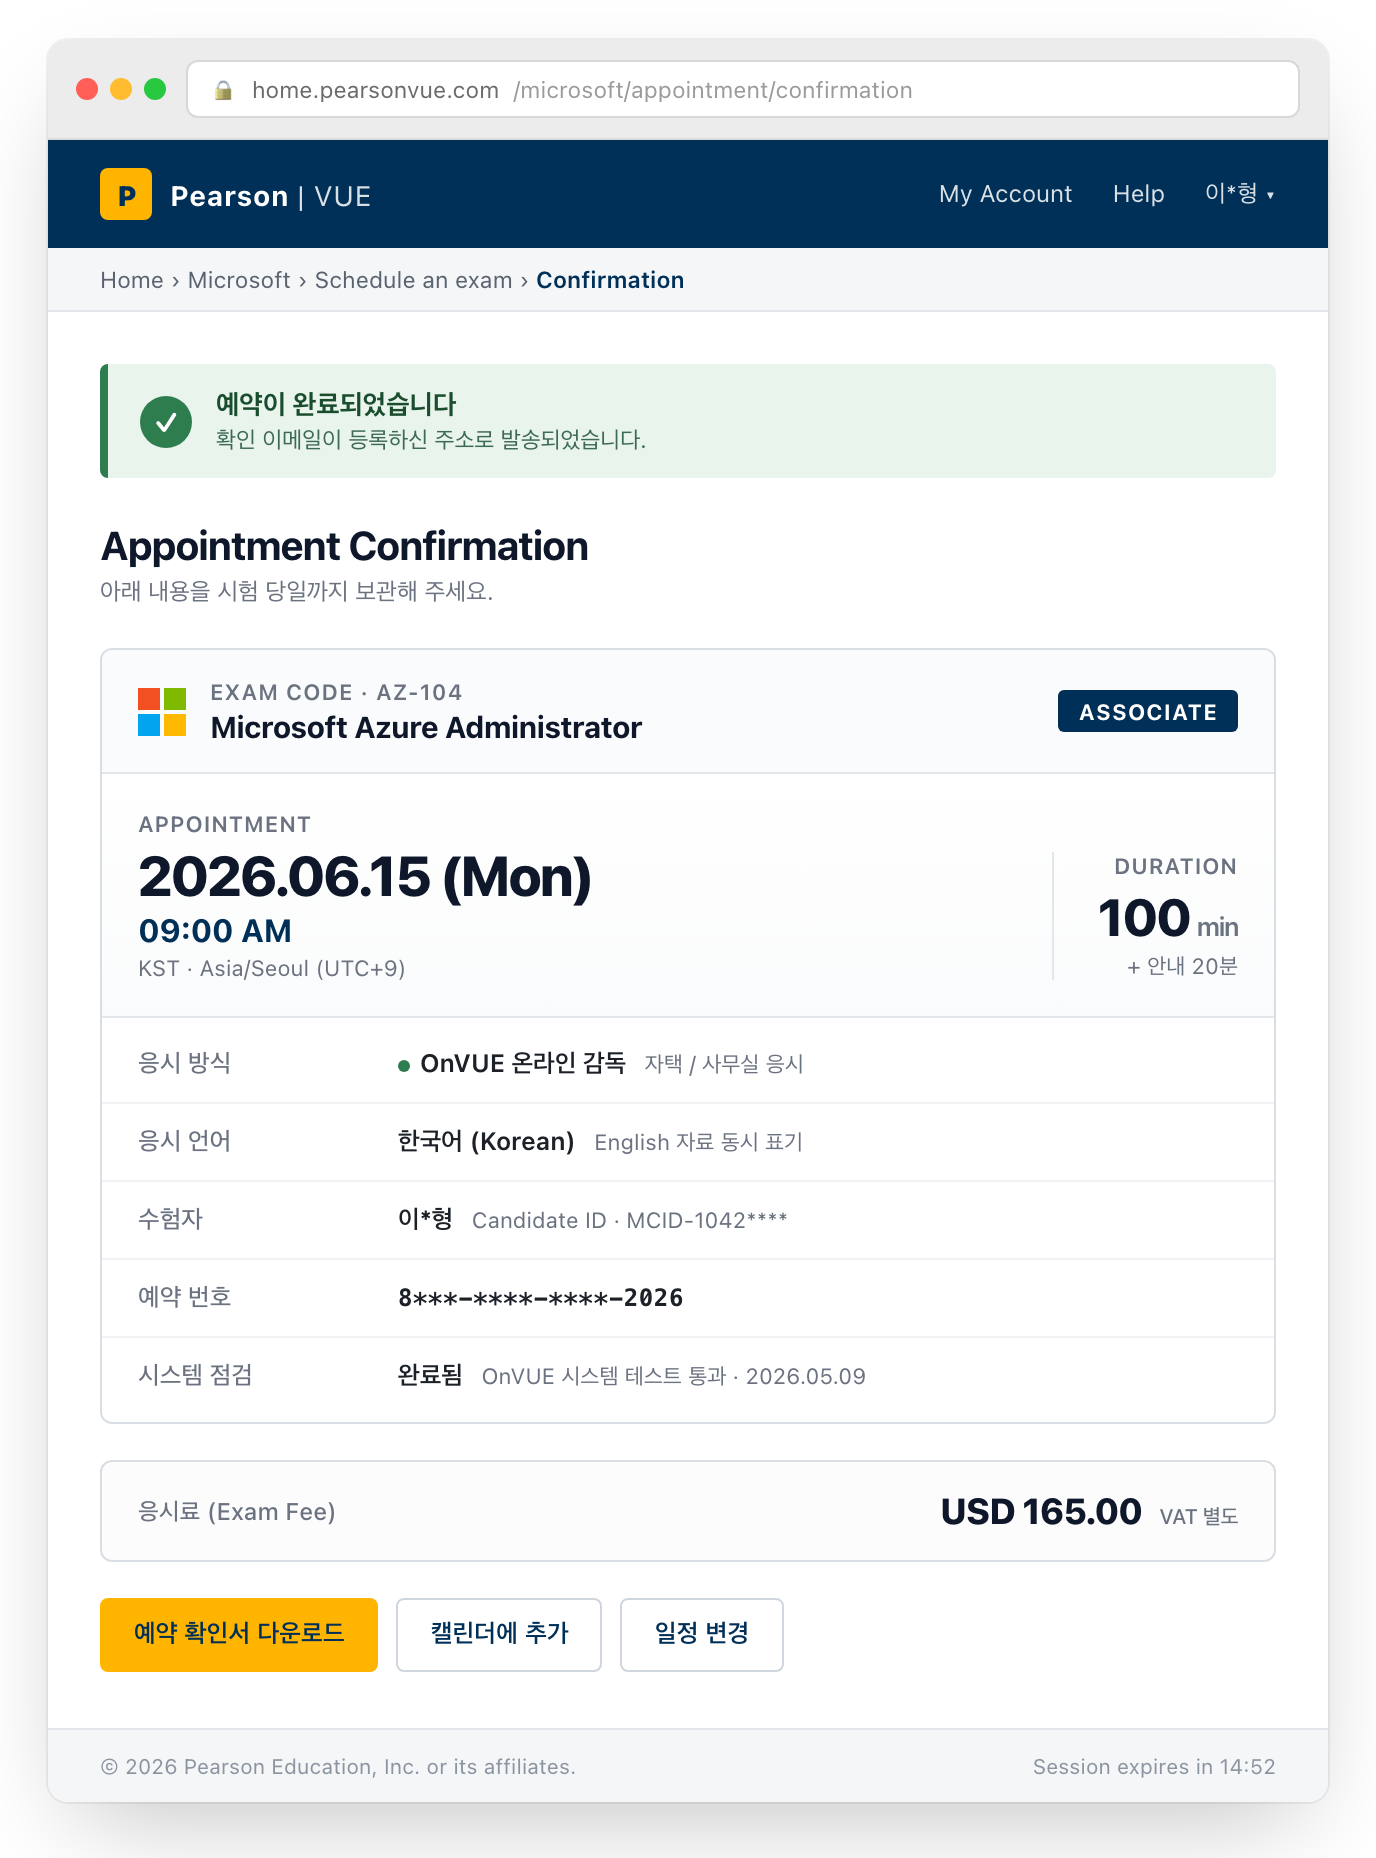Image resolution: width=1376 pixels, height=1858 pixels.
Task: Click the green maximize window dot
Action: click(x=155, y=89)
